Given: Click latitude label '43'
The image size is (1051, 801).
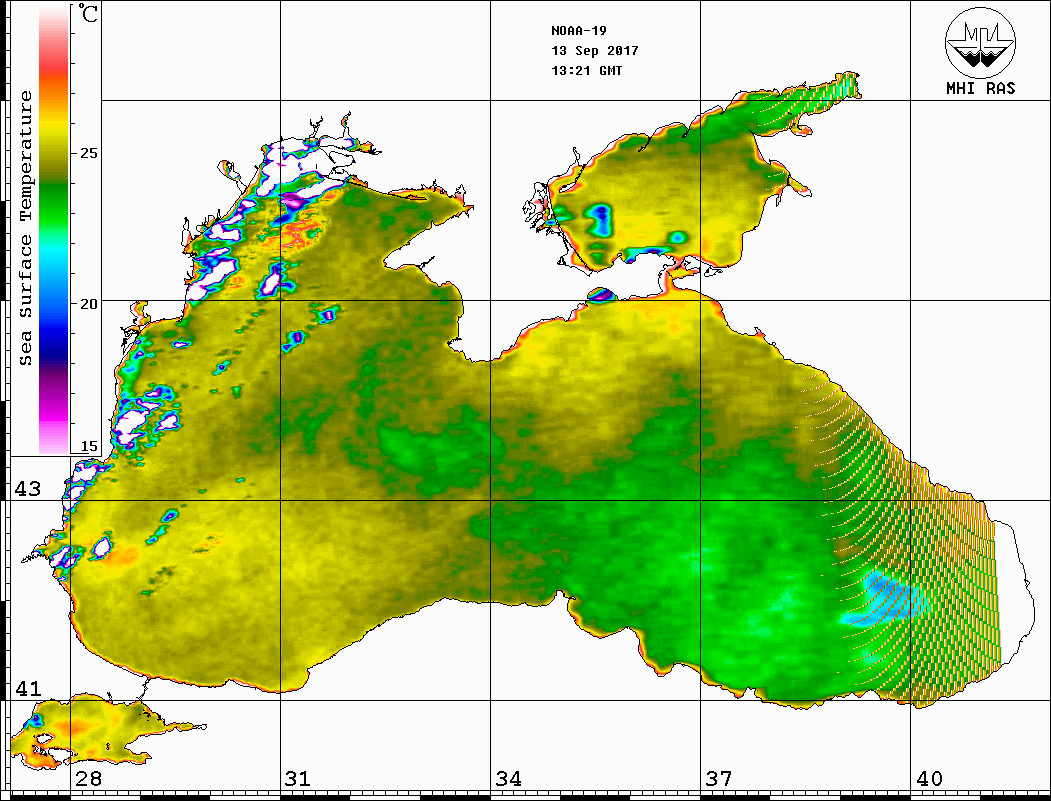Looking at the screenshot, I should pyautogui.click(x=28, y=489).
